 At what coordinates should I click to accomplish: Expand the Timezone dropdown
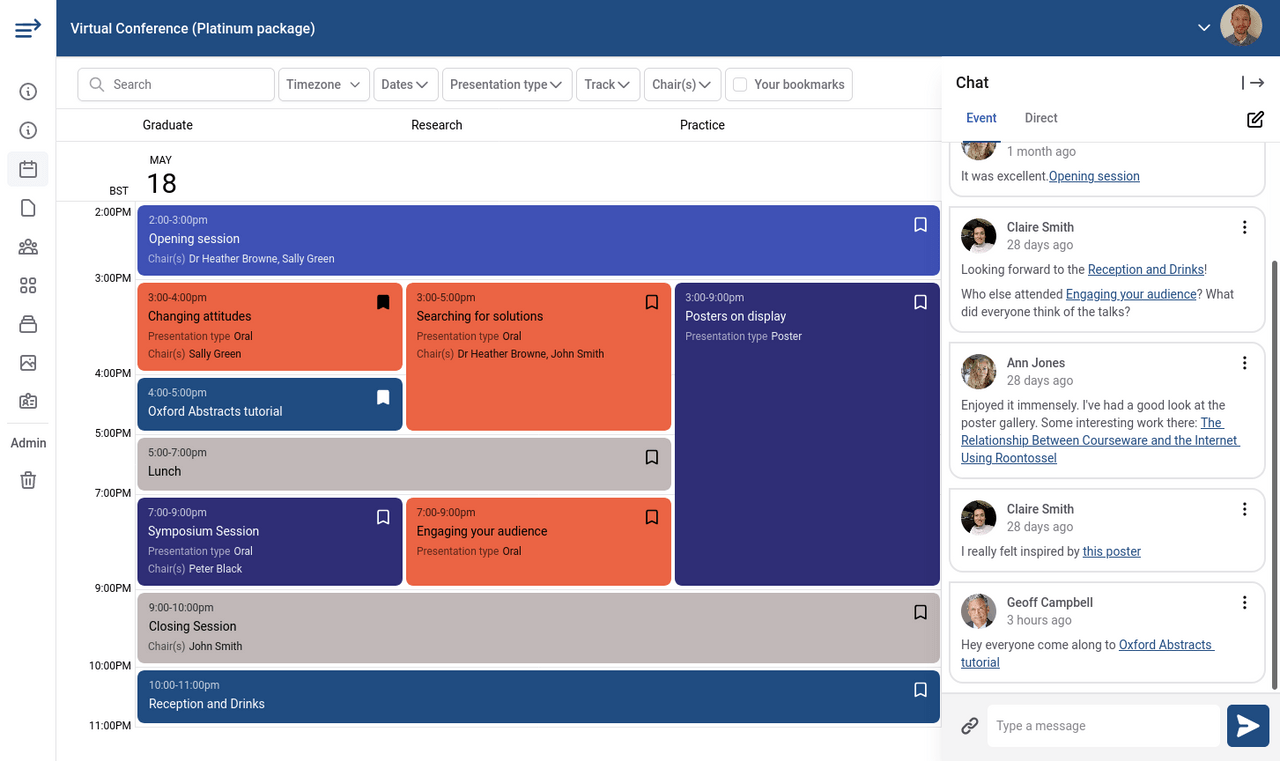[323, 85]
